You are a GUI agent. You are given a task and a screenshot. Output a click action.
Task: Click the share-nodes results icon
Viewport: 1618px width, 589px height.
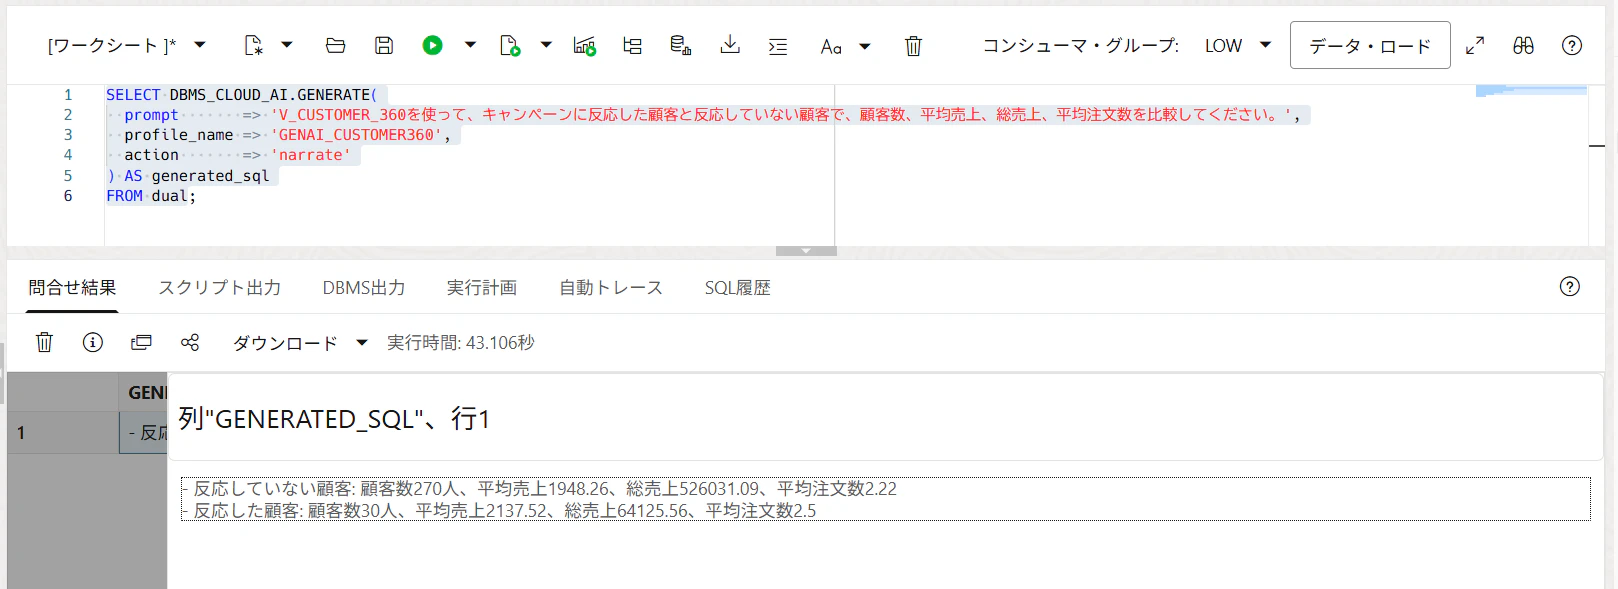(190, 342)
